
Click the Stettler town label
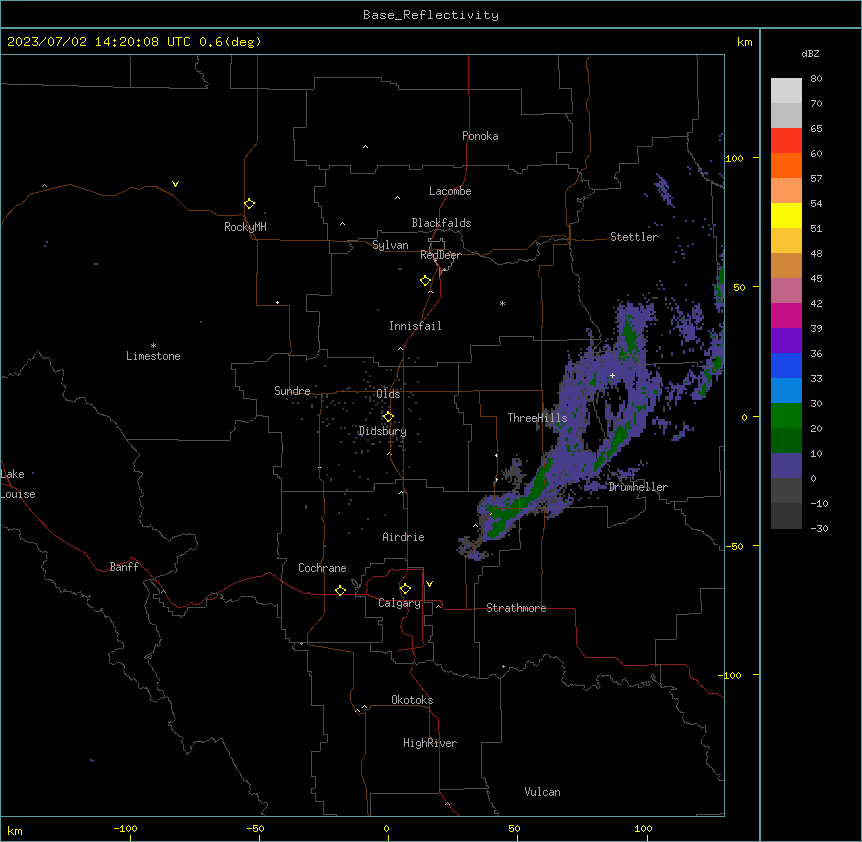tap(634, 237)
